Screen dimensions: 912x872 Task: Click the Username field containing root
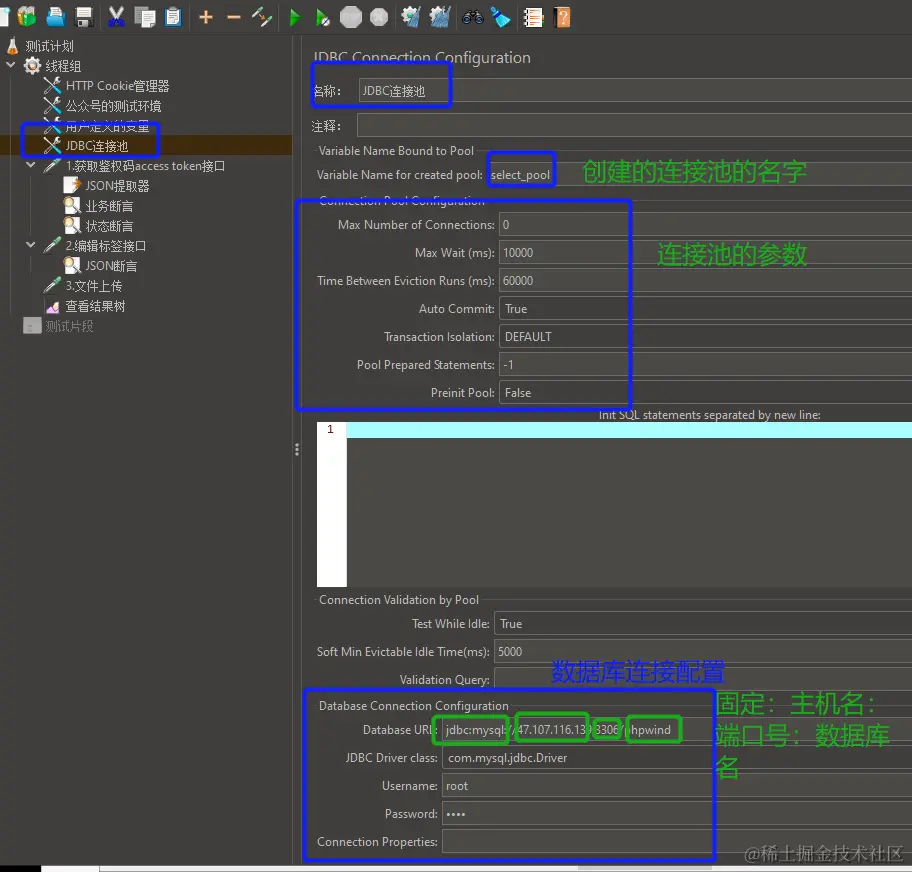point(677,786)
